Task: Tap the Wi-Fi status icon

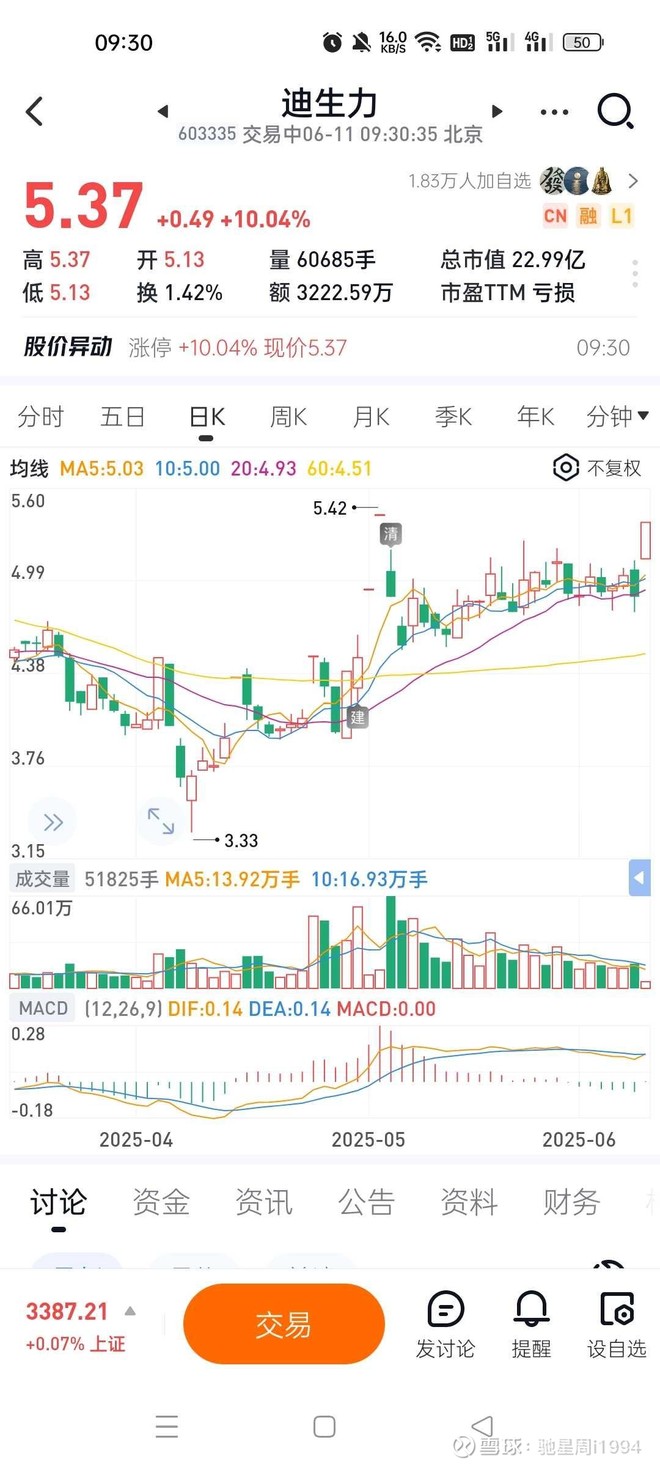Action: [428, 42]
